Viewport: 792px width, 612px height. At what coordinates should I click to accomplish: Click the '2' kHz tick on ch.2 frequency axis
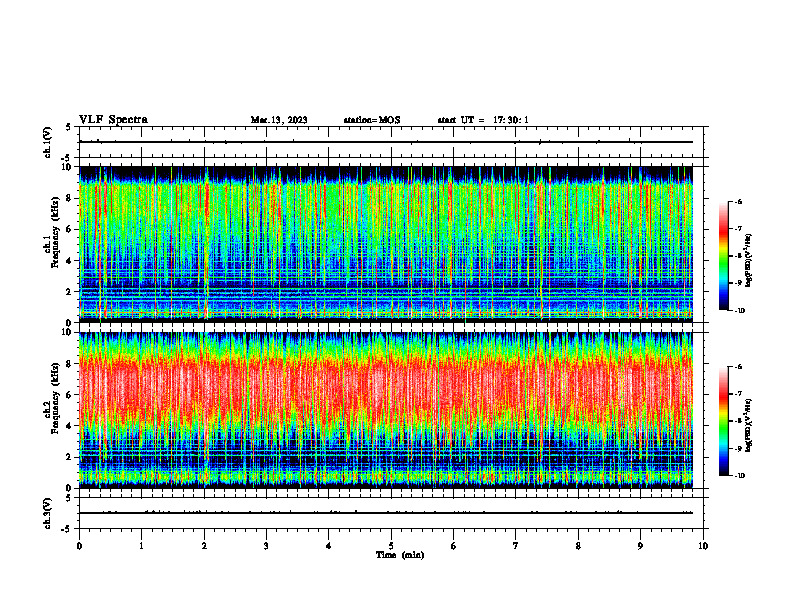(69, 457)
